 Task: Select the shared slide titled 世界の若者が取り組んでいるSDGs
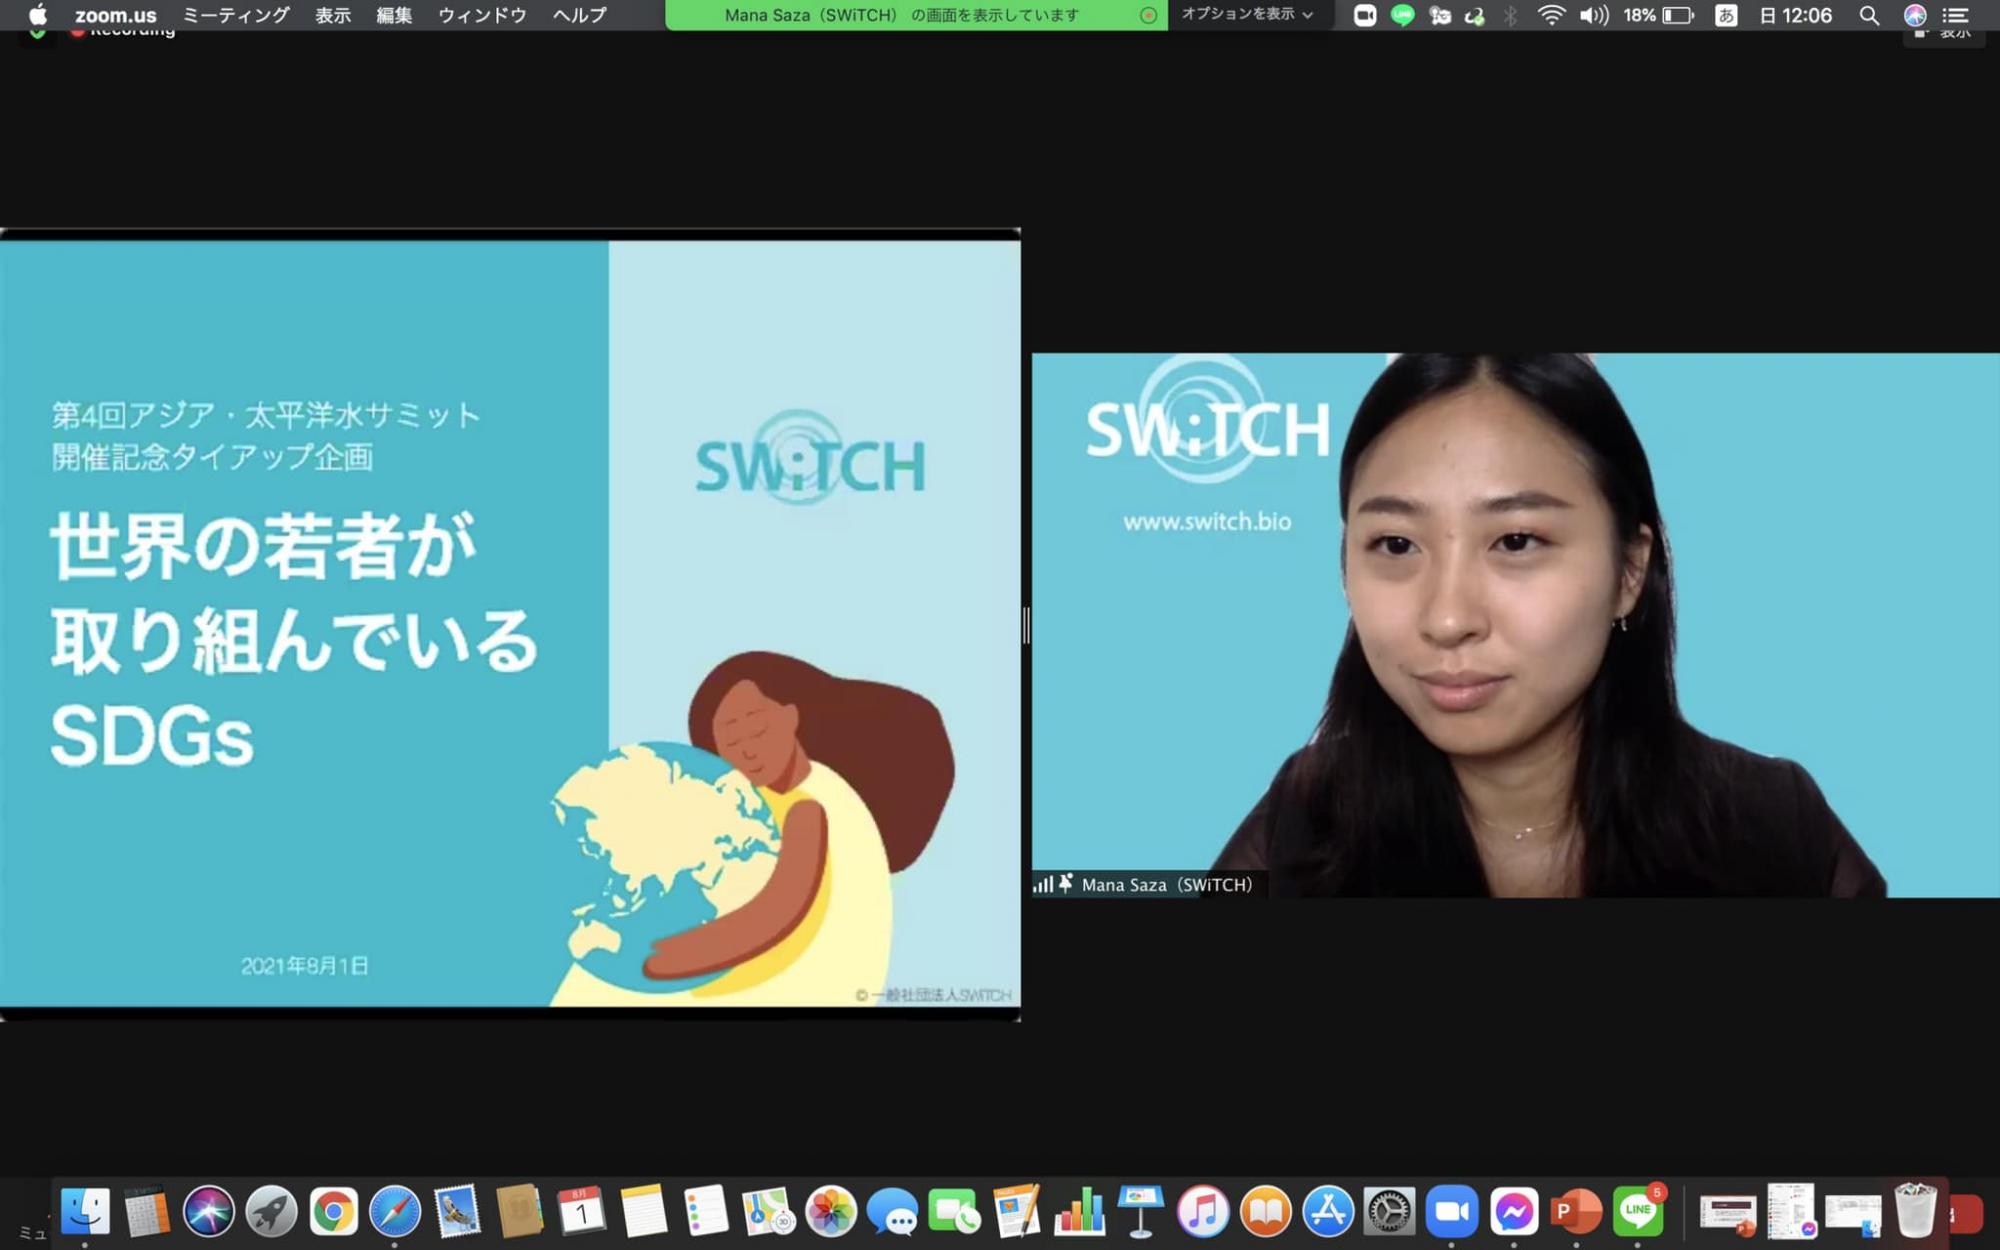click(510, 624)
